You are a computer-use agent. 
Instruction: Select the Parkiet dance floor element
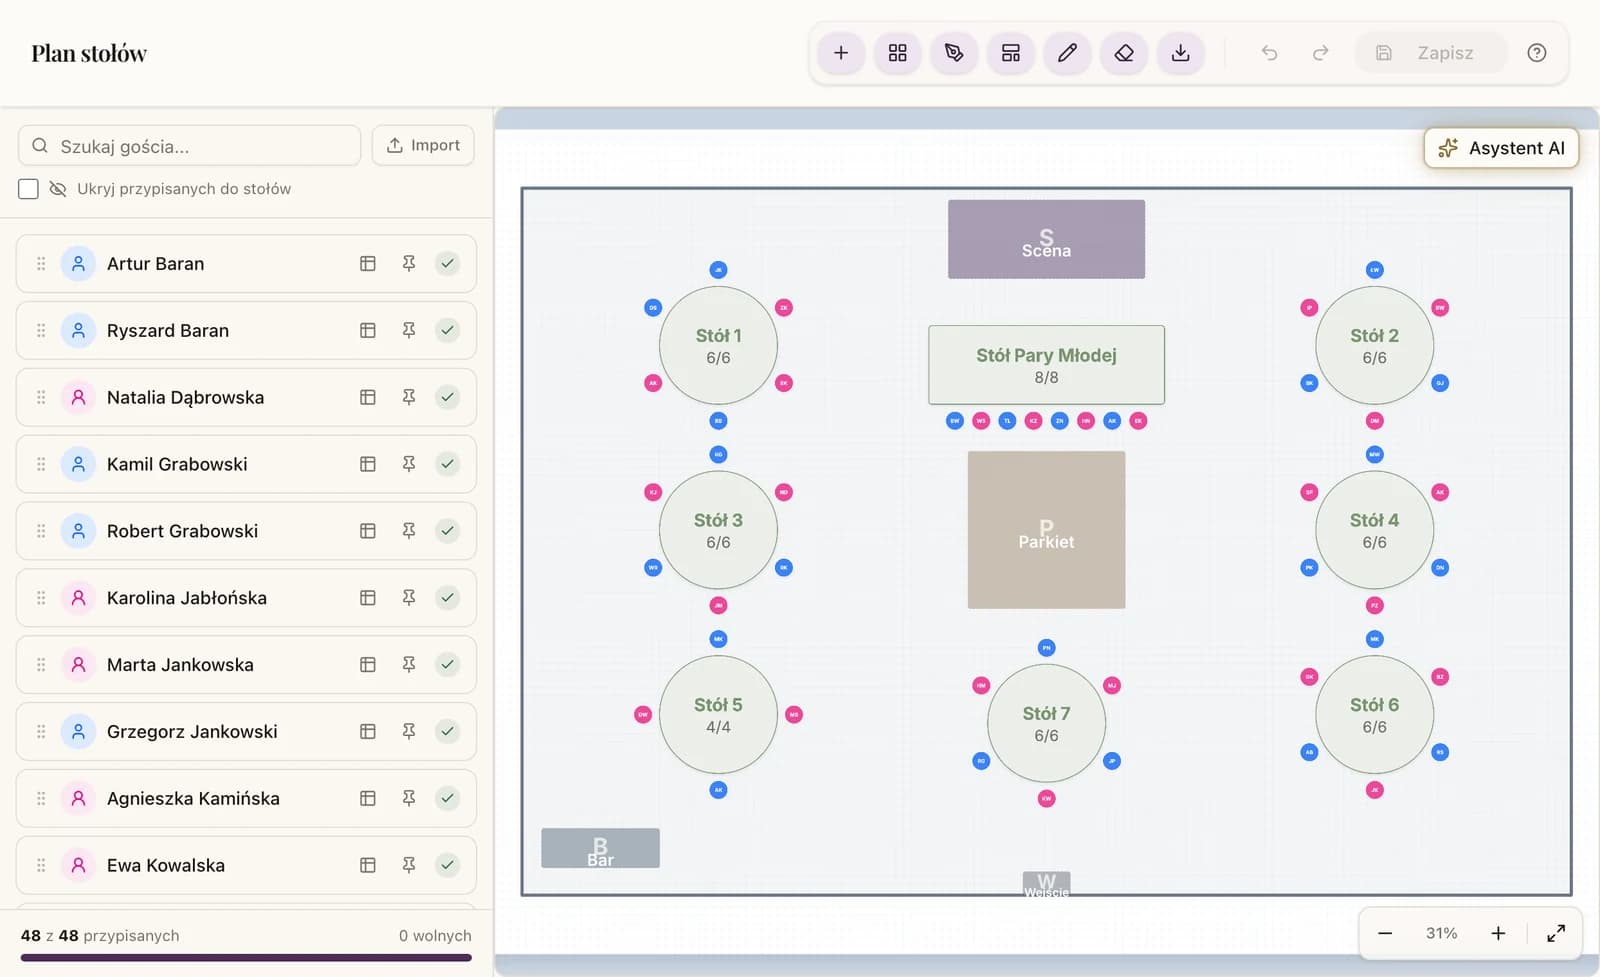1046,530
